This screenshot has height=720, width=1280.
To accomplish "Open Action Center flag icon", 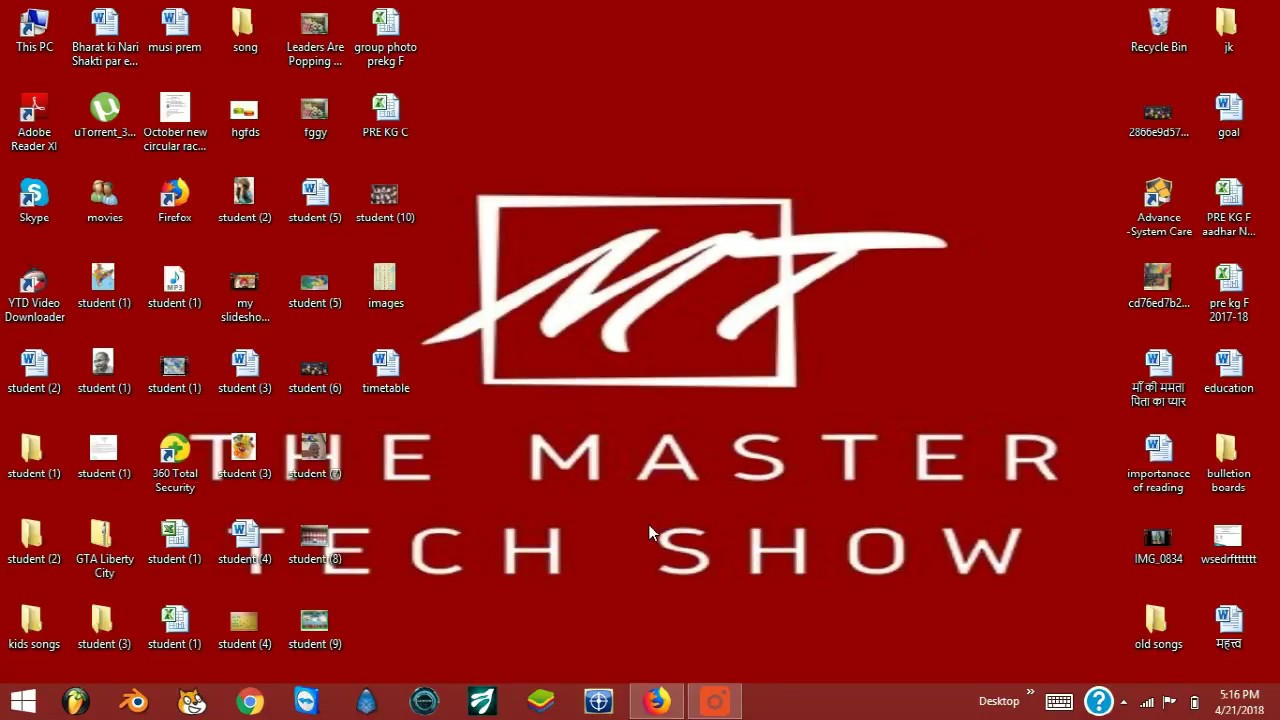I will point(1169,702).
